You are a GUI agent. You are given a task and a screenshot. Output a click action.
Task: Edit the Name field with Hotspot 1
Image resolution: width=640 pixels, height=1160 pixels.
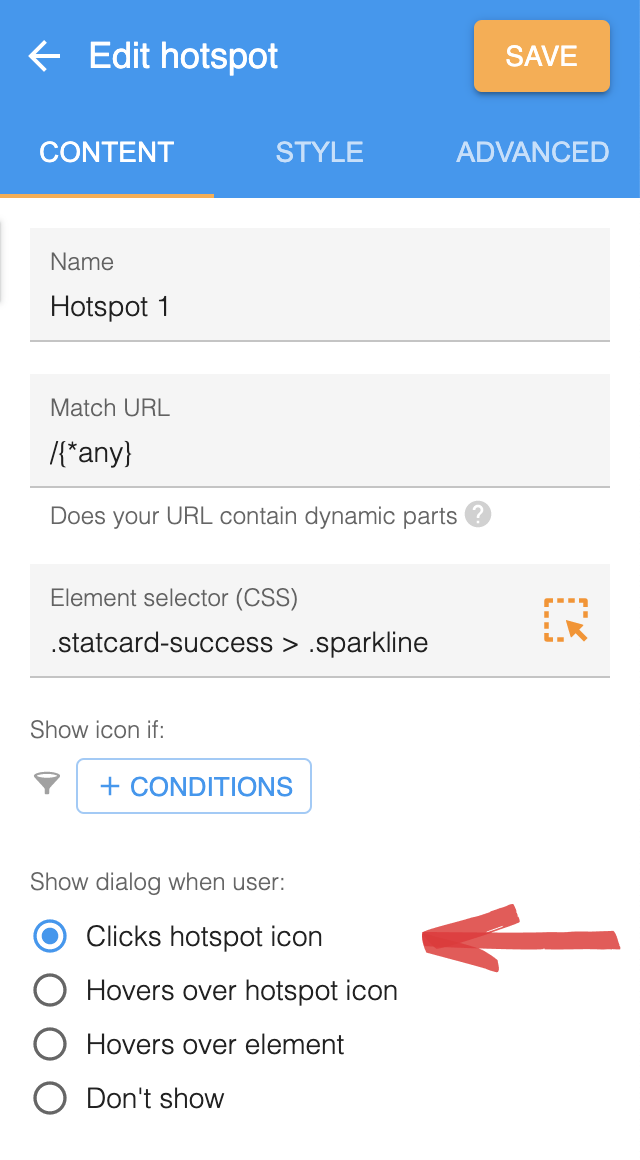click(320, 285)
